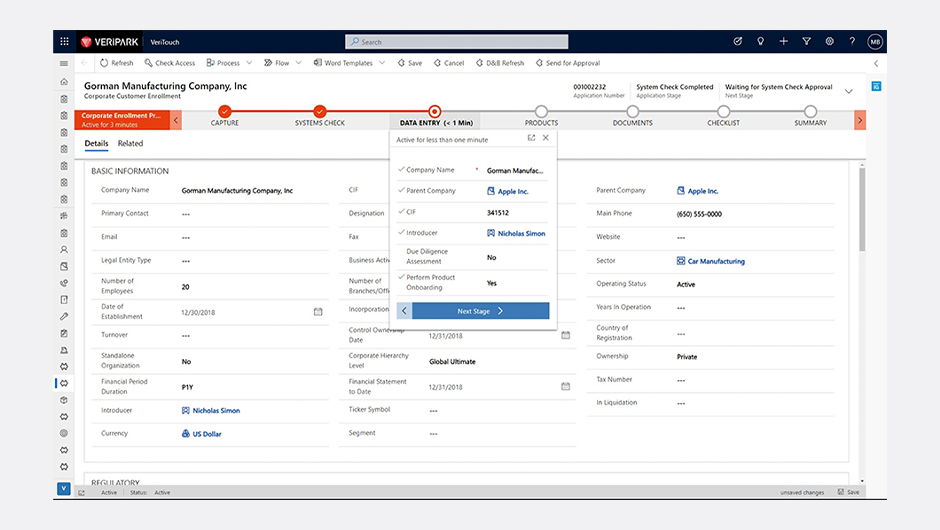Expand the header fields chevron
Screen dimensions: 940x530
(849, 92)
